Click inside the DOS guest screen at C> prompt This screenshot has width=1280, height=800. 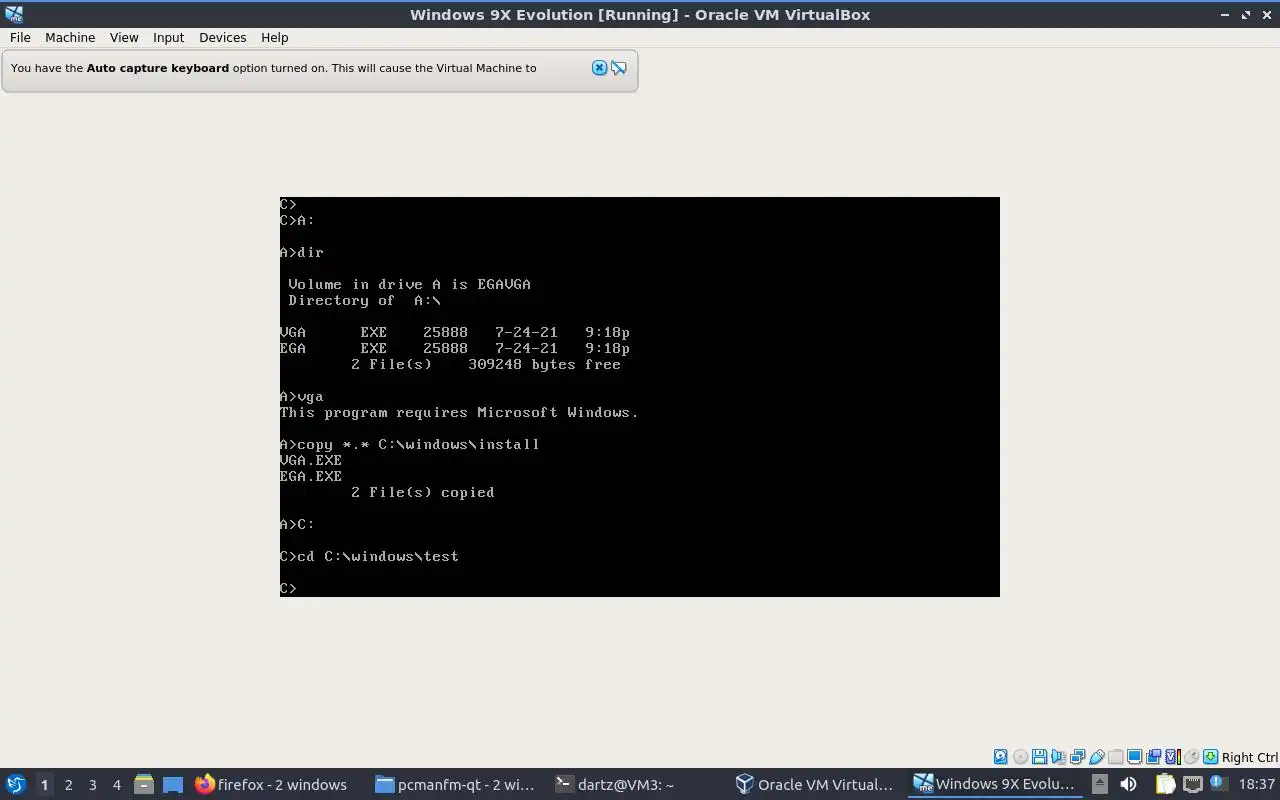coord(288,588)
